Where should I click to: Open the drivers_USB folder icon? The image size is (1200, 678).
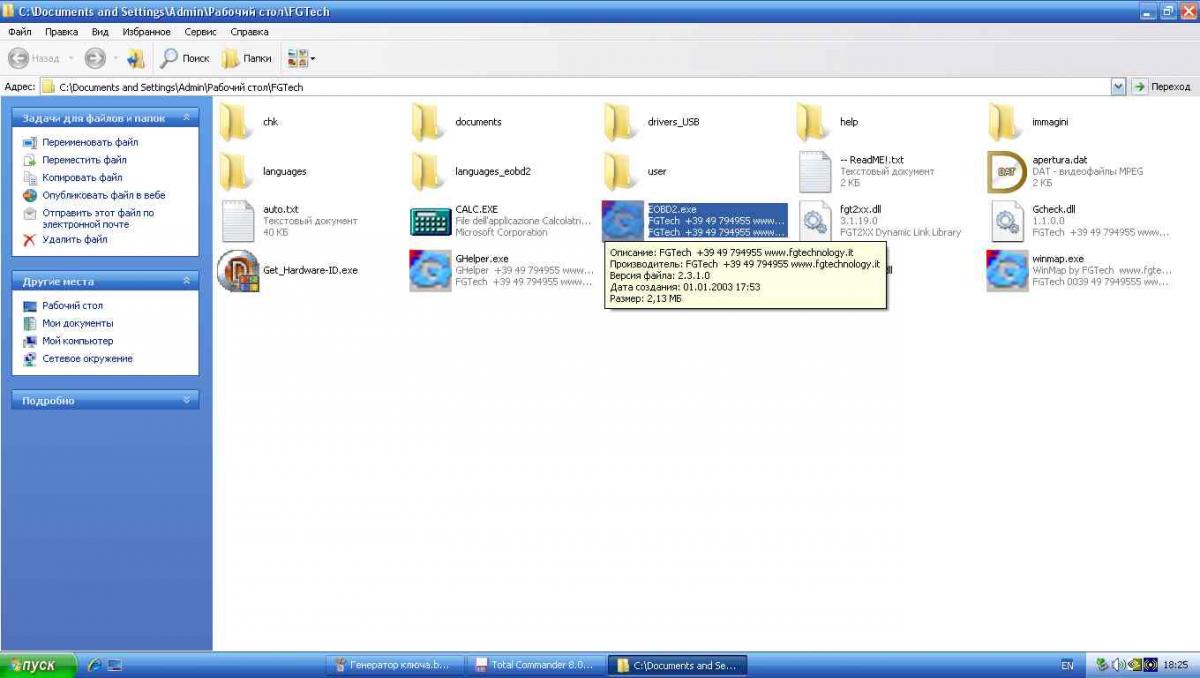621,122
